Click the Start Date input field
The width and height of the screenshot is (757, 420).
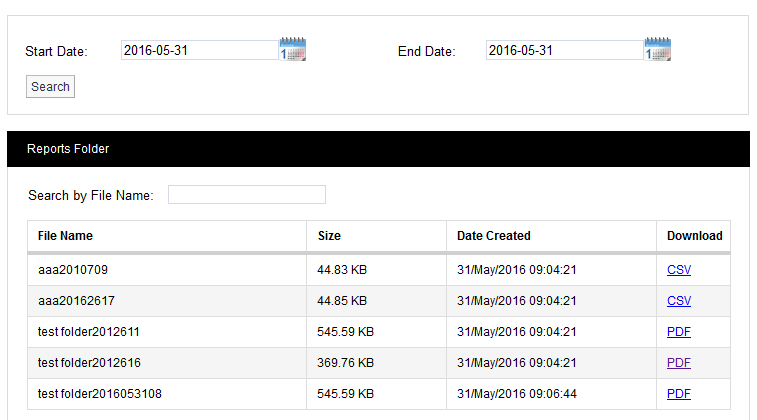(x=199, y=50)
